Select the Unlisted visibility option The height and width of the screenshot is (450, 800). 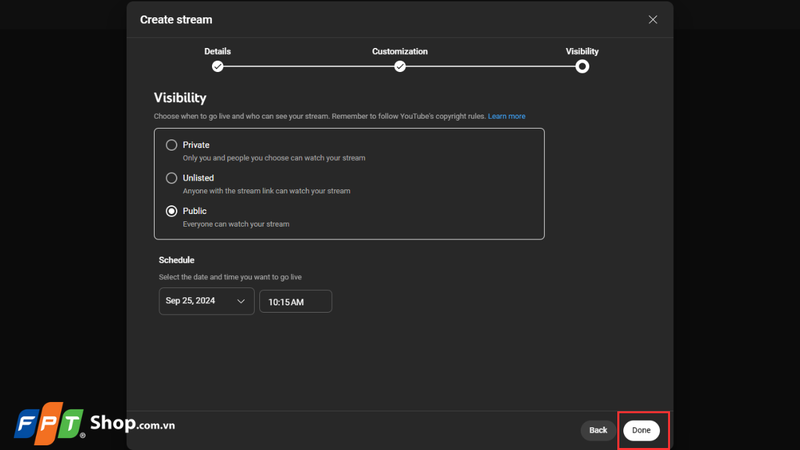click(x=171, y=178)
